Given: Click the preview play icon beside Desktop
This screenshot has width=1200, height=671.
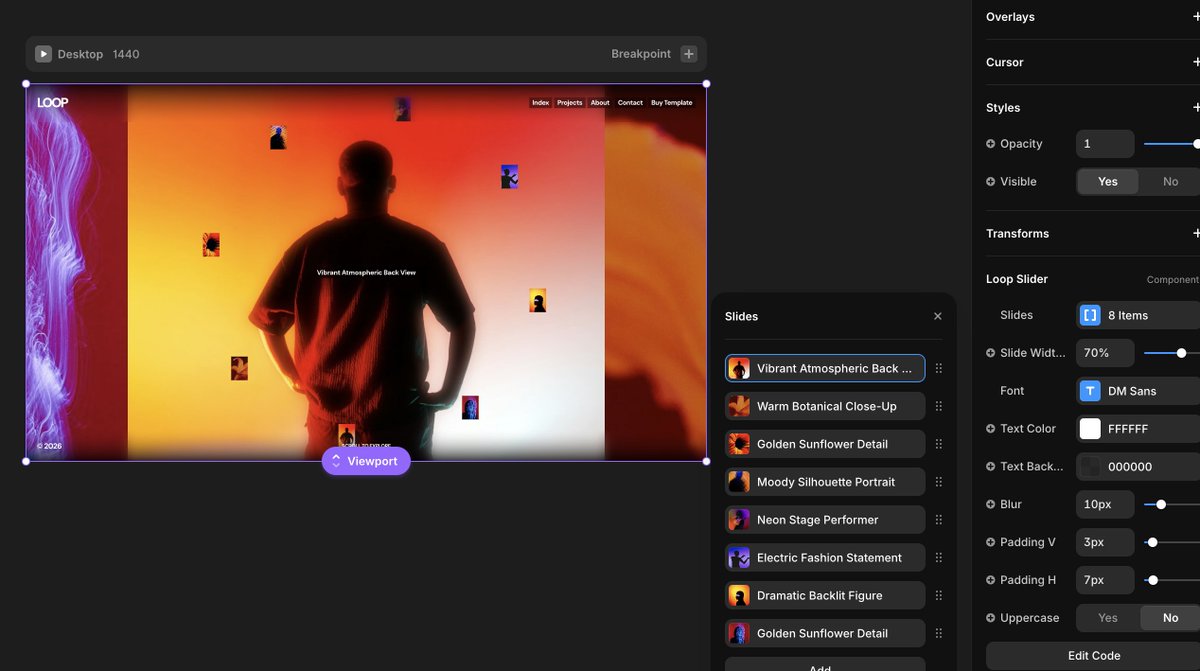Looking at the screenshot, I should click(x=43, y=54).
